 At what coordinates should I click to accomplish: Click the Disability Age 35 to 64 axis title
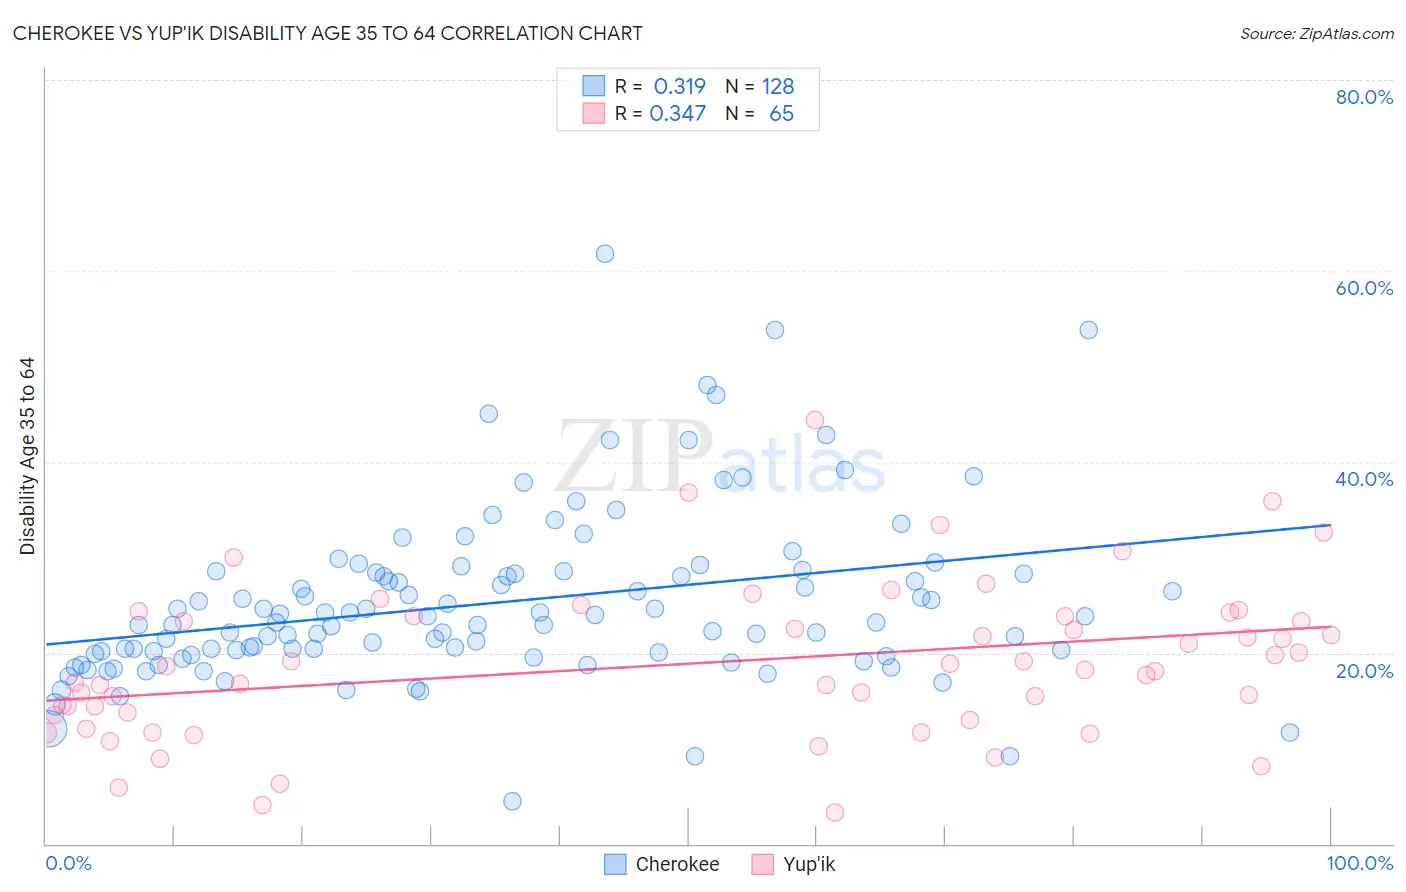(x=27, y=456)
